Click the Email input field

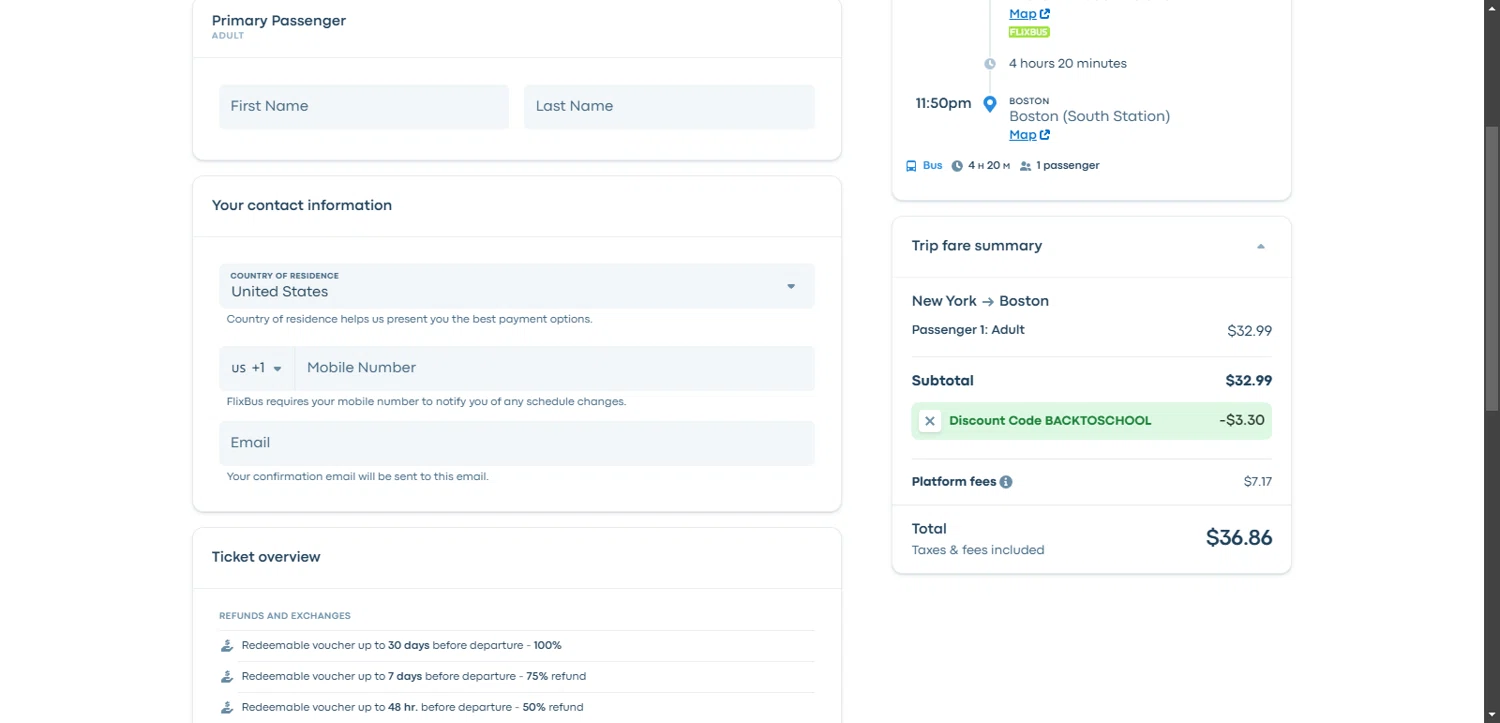pyautogui.click(x=516, y=443)
